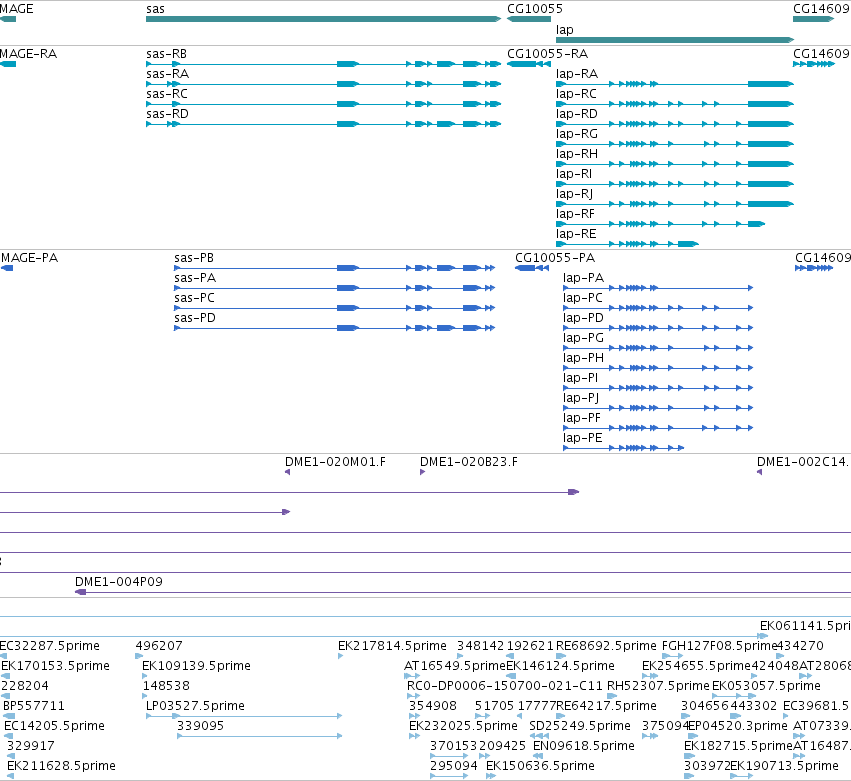This screenshot has height=781, width=851.
Task: Click the lap-PJ protein label
Action: pos(581,398)
